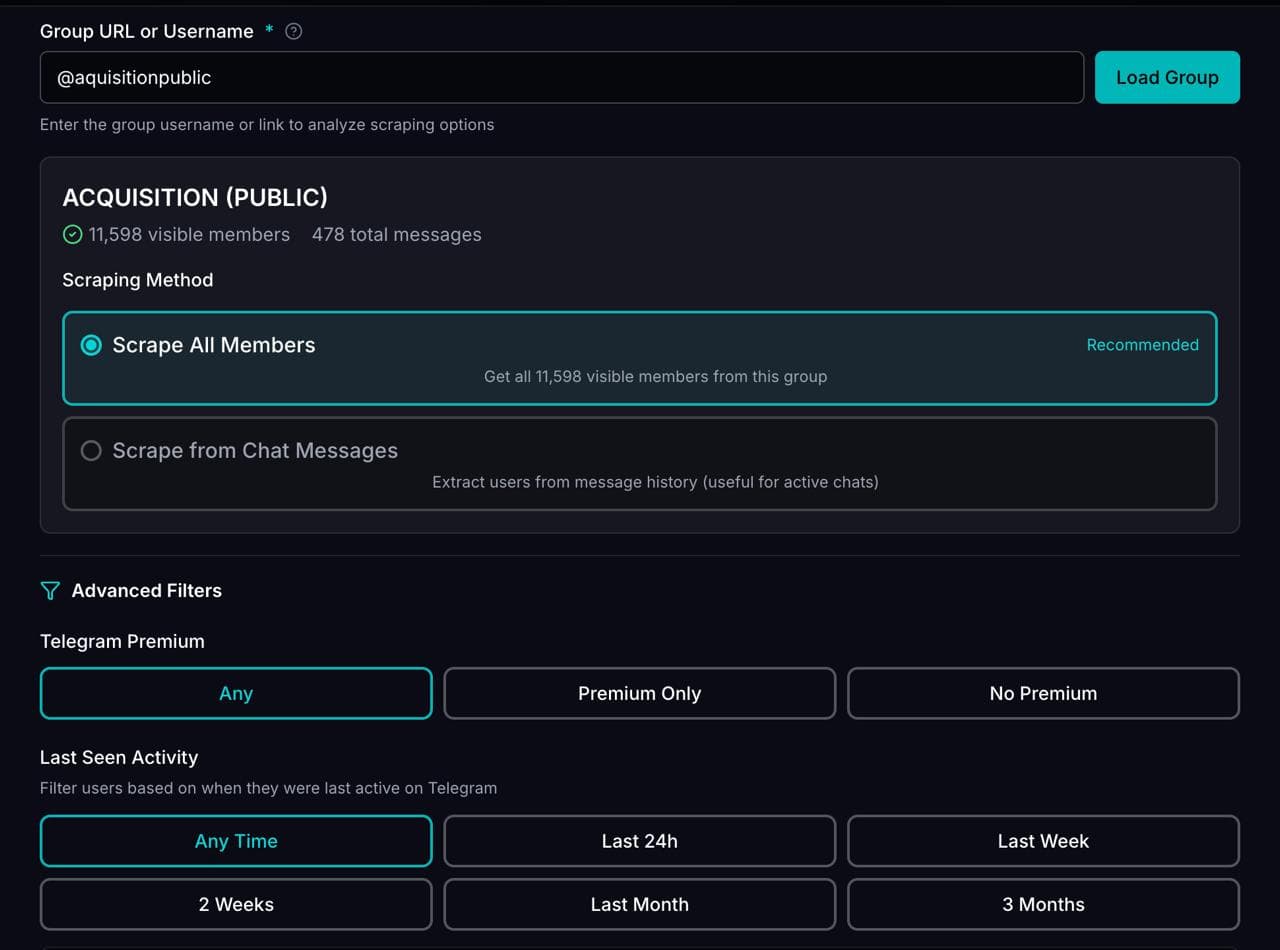Click the Last Seen Activity label

click(x=119, y=758)
